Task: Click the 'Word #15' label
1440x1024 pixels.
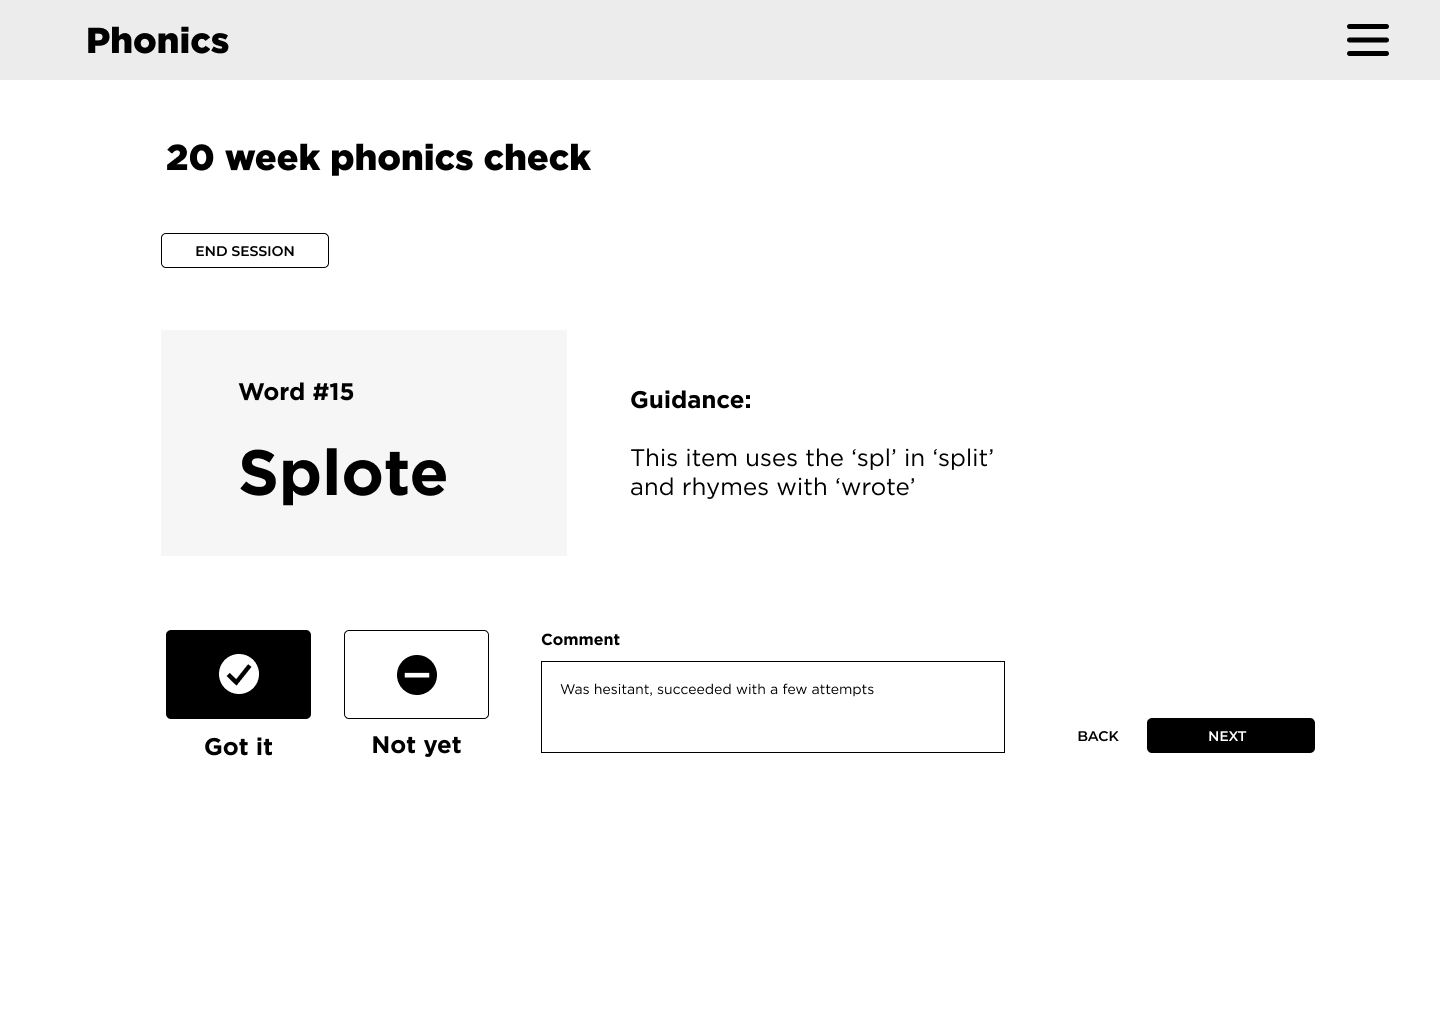Action: tap(296, 392)
